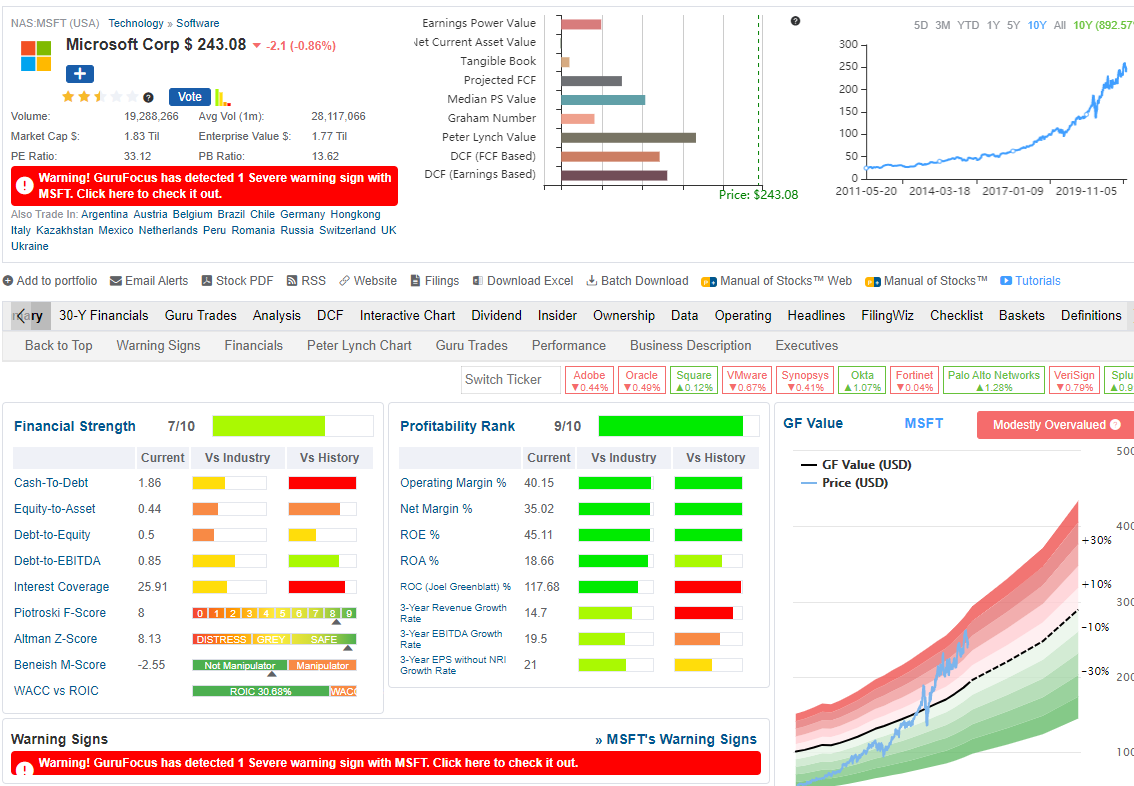Click the MSFT ticker label in GF Value
Image resolution: width=1134 pixels, height=786 pixels.
[924, 423]
